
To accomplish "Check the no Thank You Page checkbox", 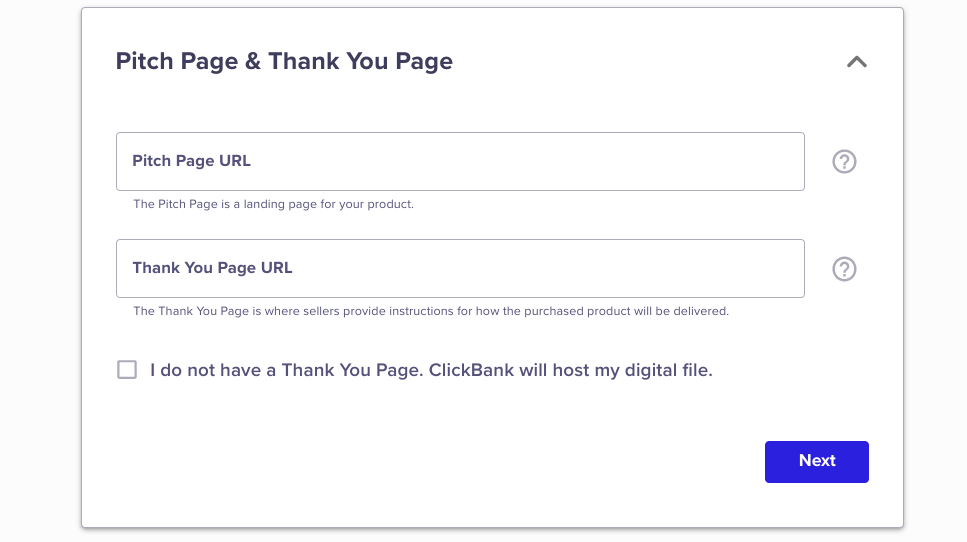I will click(x=127, y=370).
